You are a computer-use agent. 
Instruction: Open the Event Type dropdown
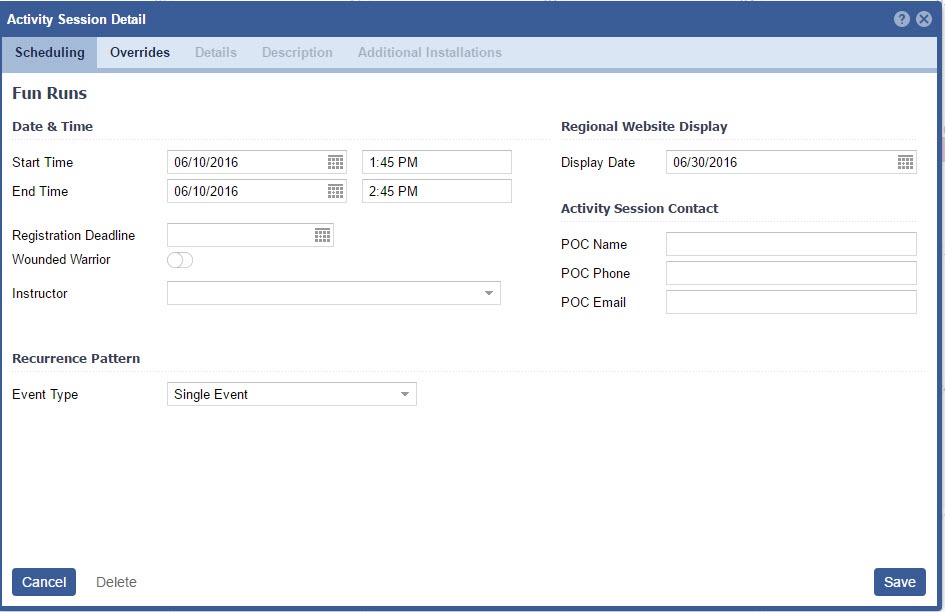coord(405,394)
